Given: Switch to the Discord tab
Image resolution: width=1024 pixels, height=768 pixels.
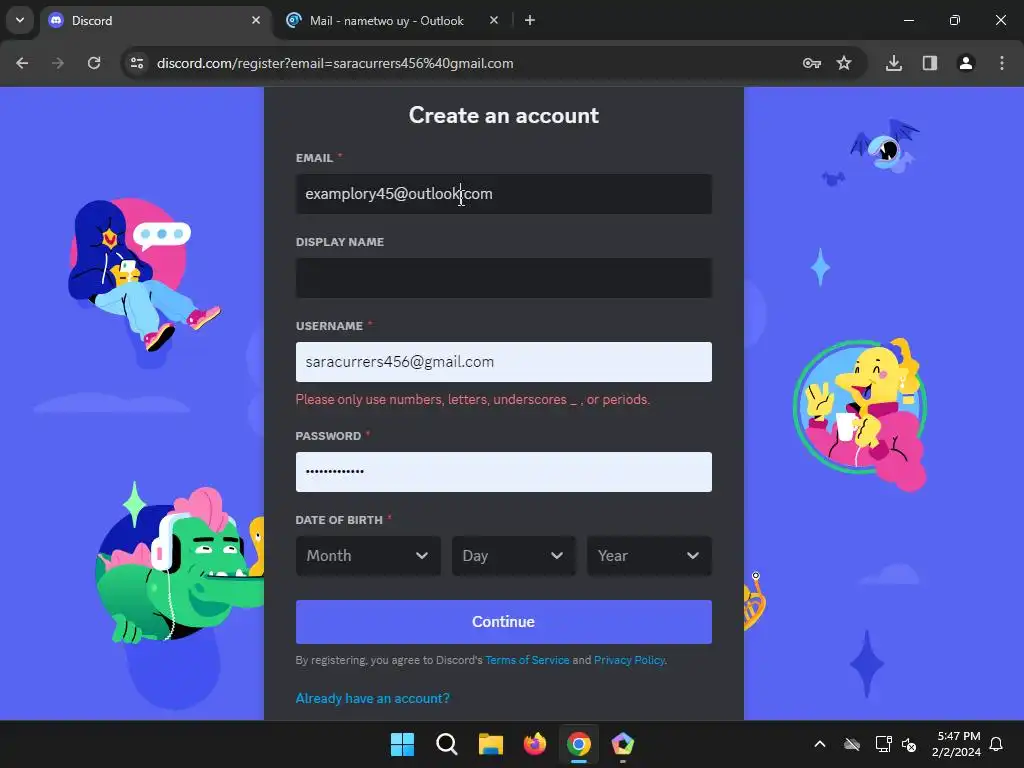Looking at the screenshot, I should click(x=155, y=21).
